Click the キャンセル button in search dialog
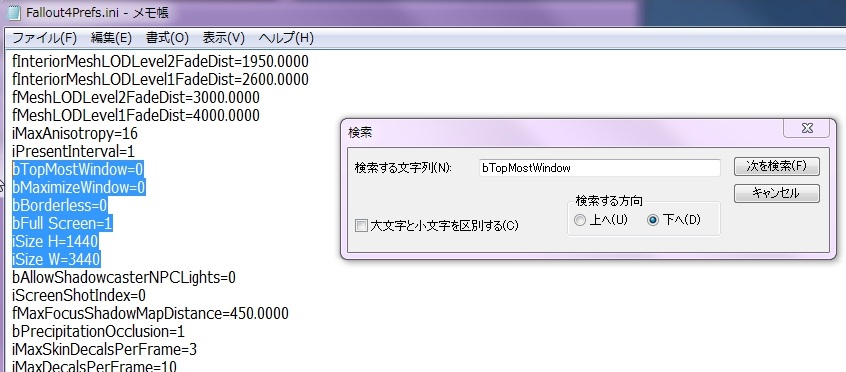Image resolution: width=846 pixels, height=372 pixels. coord(776,193)
